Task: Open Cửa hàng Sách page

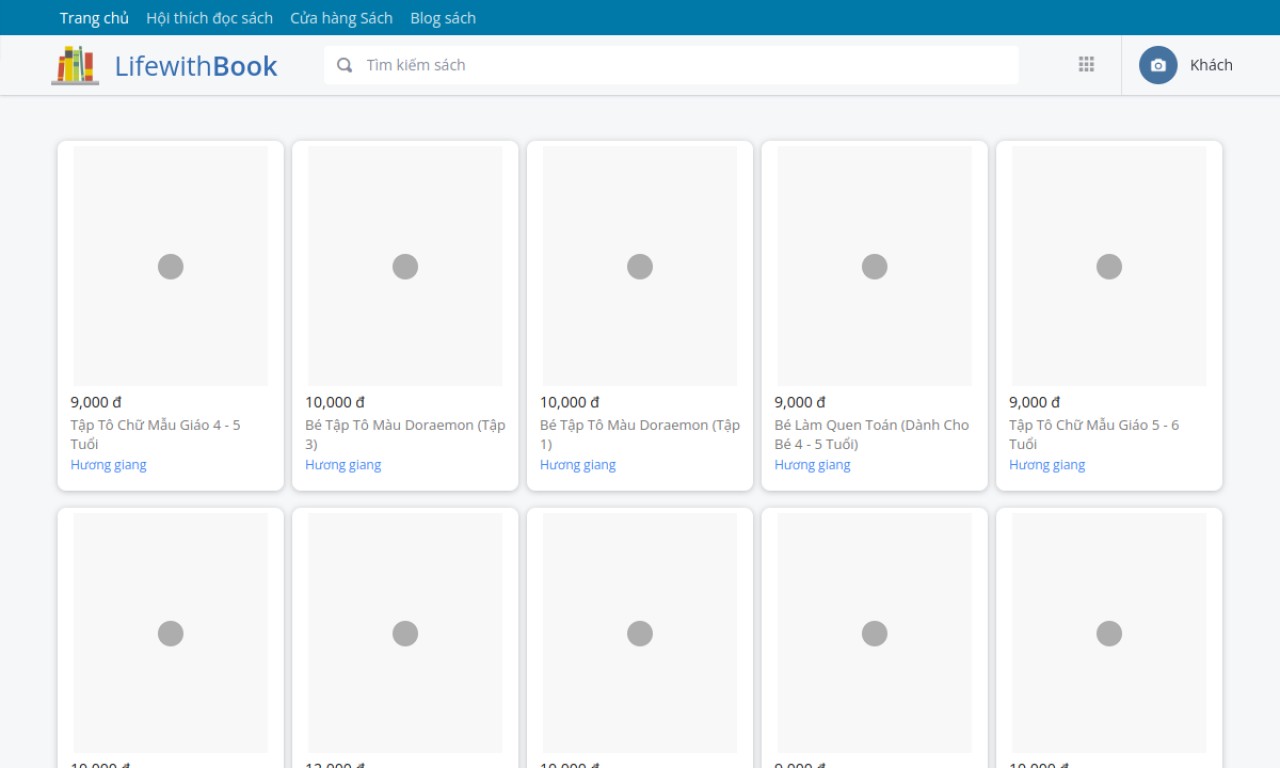Action: coord(341,18)
